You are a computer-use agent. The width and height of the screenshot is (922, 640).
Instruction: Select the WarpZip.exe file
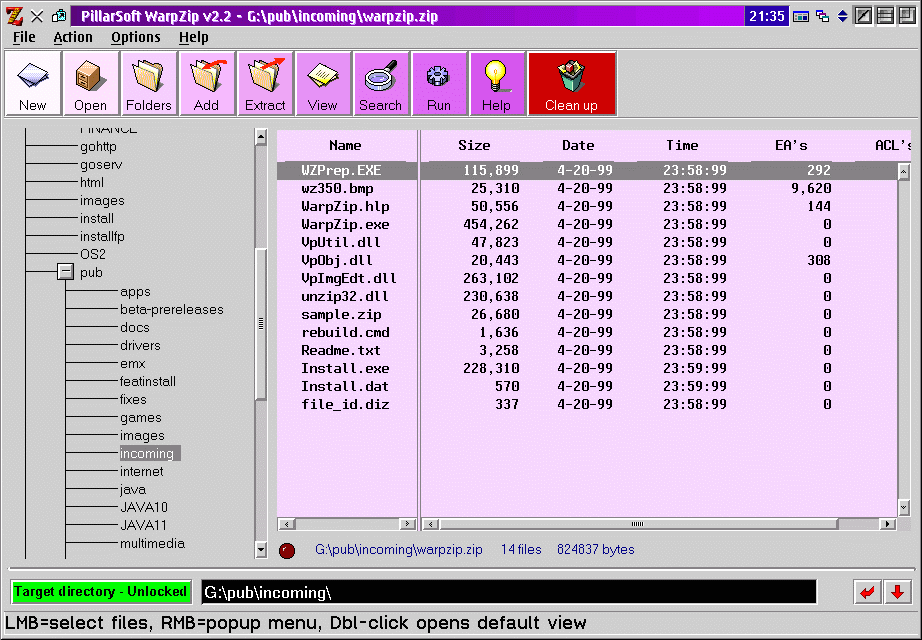click(345, 224)
